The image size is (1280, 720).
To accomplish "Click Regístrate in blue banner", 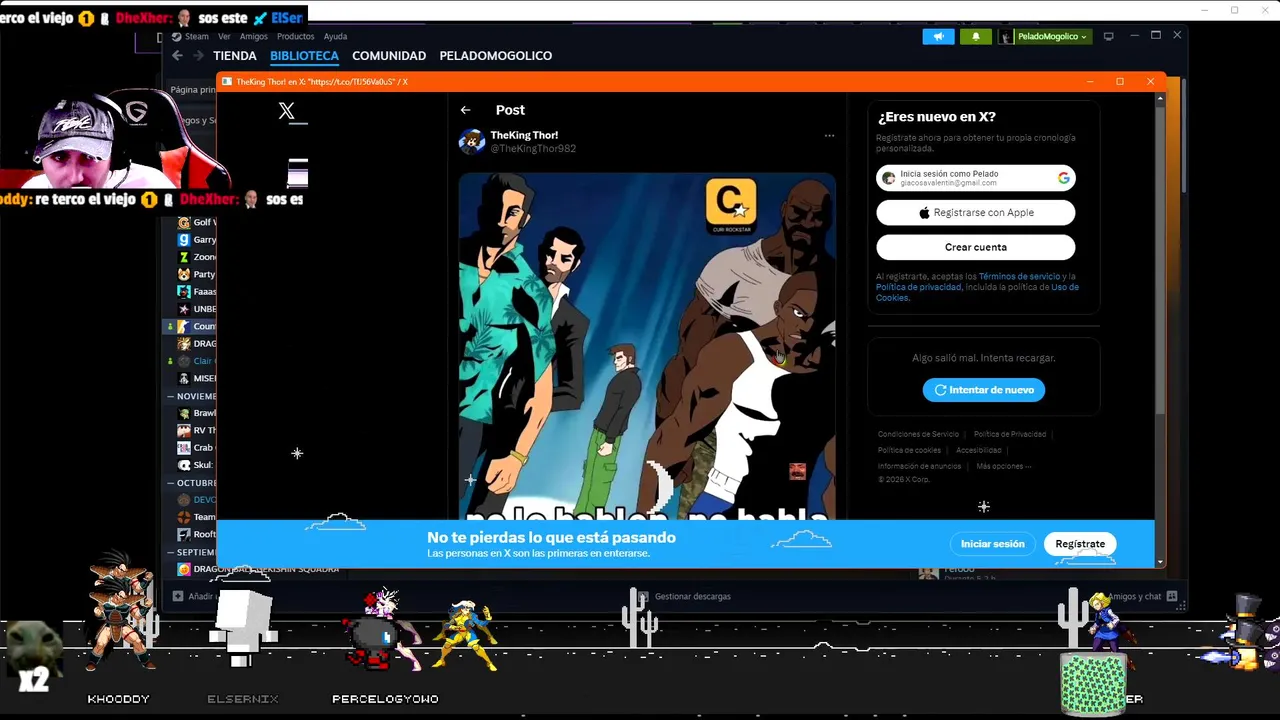I will pyautogui.click(x=1080, y=544).
